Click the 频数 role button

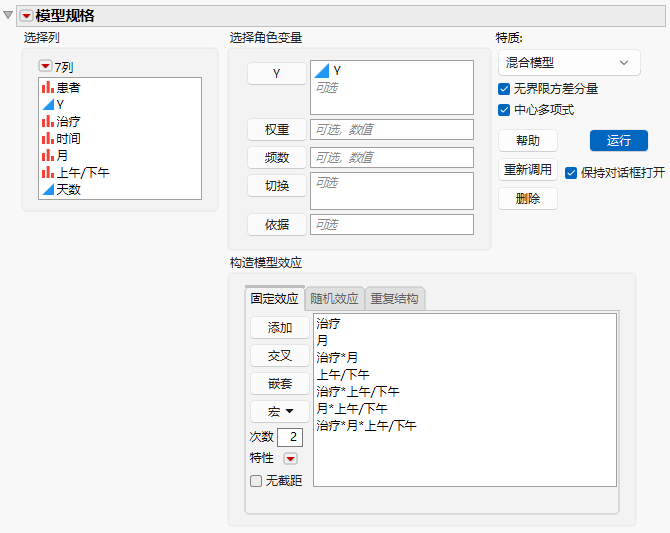coord(276,158)
